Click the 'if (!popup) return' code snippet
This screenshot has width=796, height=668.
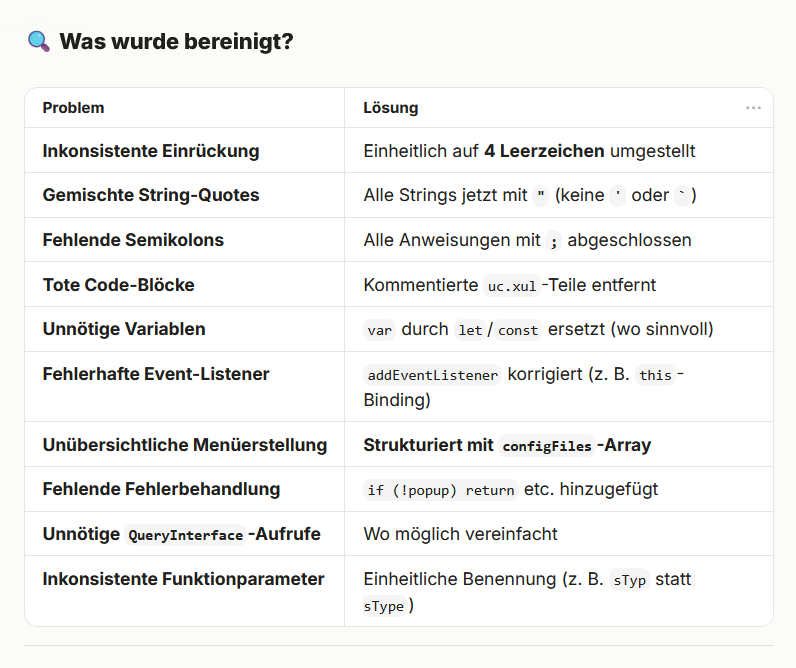point(441,490)
